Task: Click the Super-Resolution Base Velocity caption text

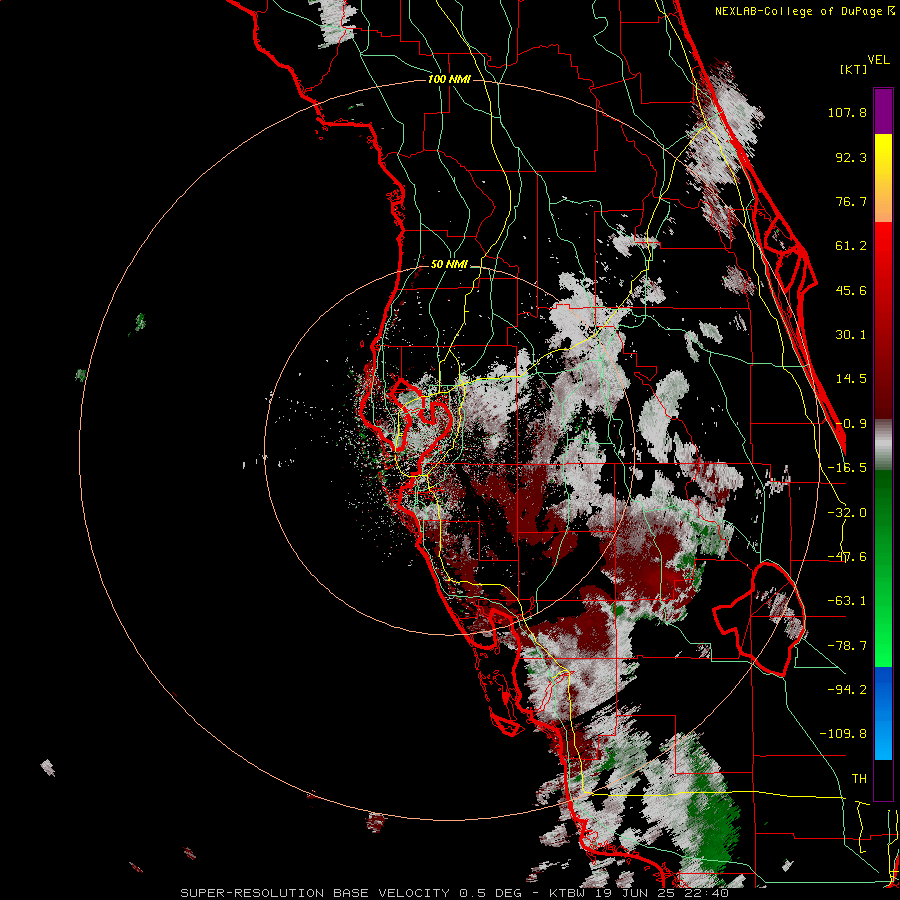Action: click(455, 893)
